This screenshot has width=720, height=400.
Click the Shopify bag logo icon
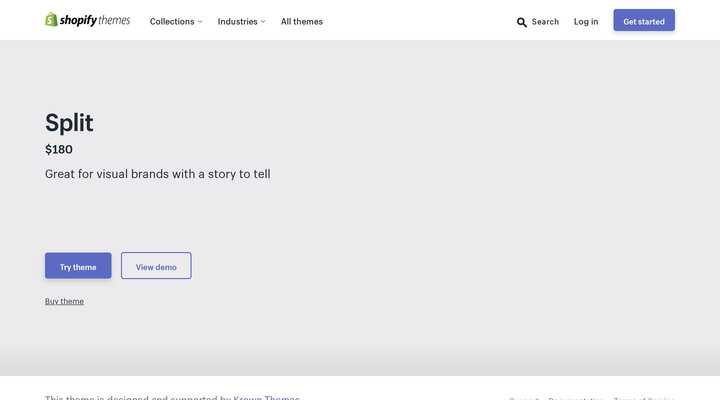[51, 20]
